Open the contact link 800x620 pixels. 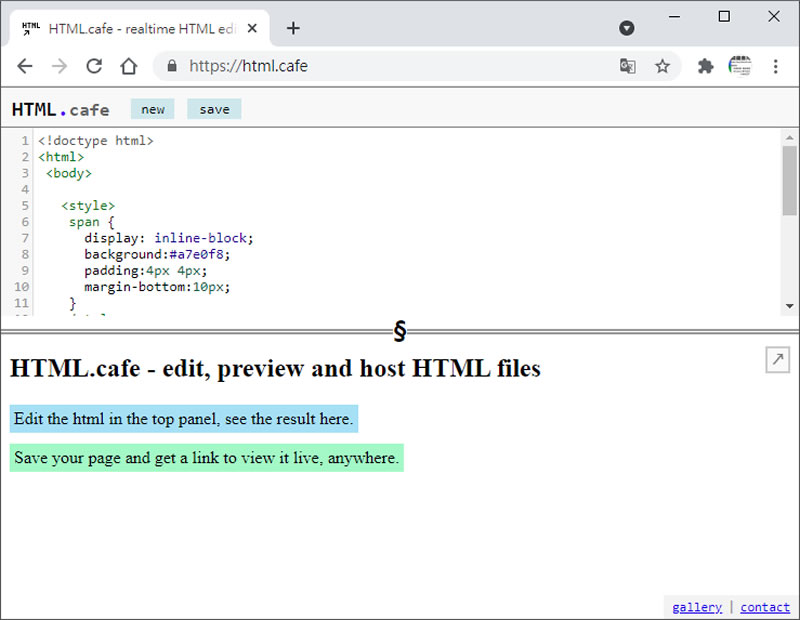[765, 607]
